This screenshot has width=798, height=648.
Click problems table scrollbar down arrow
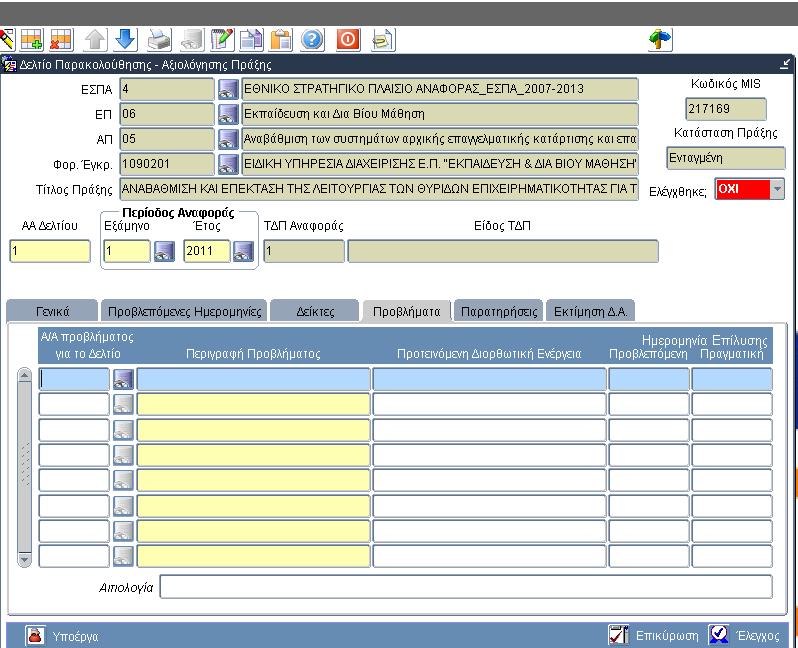tap(24, 559)
